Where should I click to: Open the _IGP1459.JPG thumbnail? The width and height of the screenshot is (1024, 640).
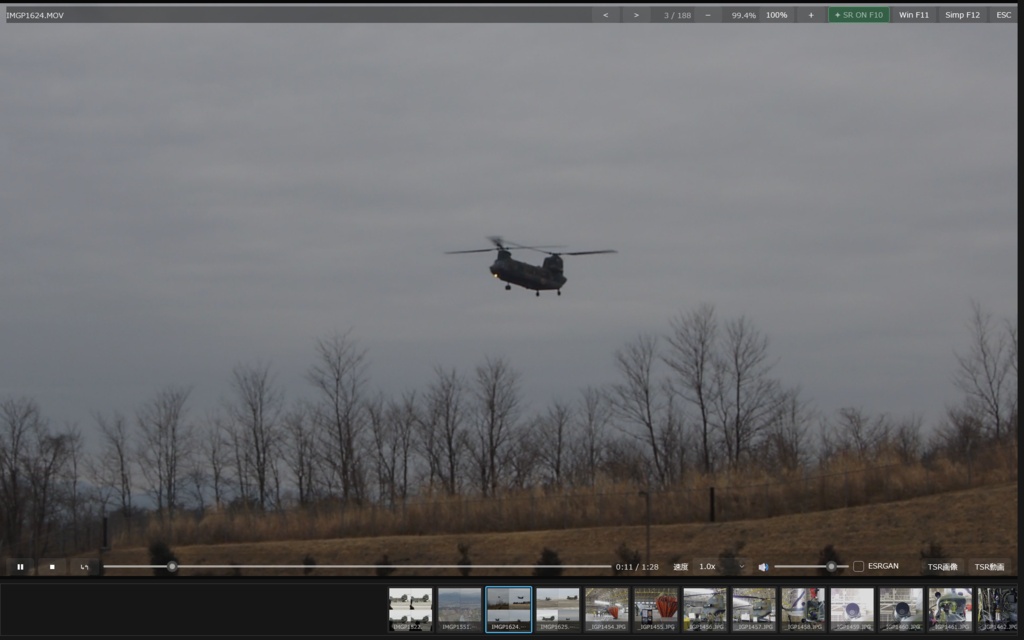pos(852,609)
